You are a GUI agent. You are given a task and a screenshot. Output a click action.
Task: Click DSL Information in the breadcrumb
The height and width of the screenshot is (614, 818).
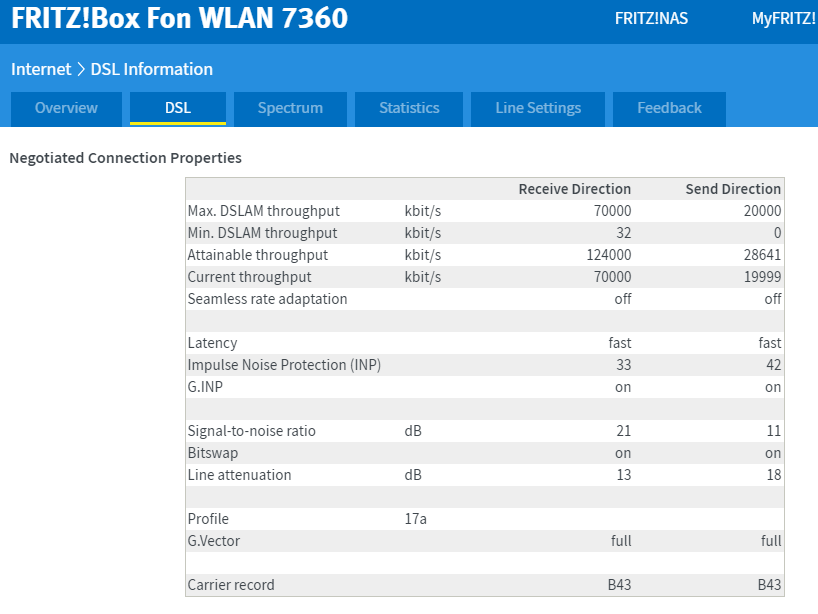click(152, 69)
